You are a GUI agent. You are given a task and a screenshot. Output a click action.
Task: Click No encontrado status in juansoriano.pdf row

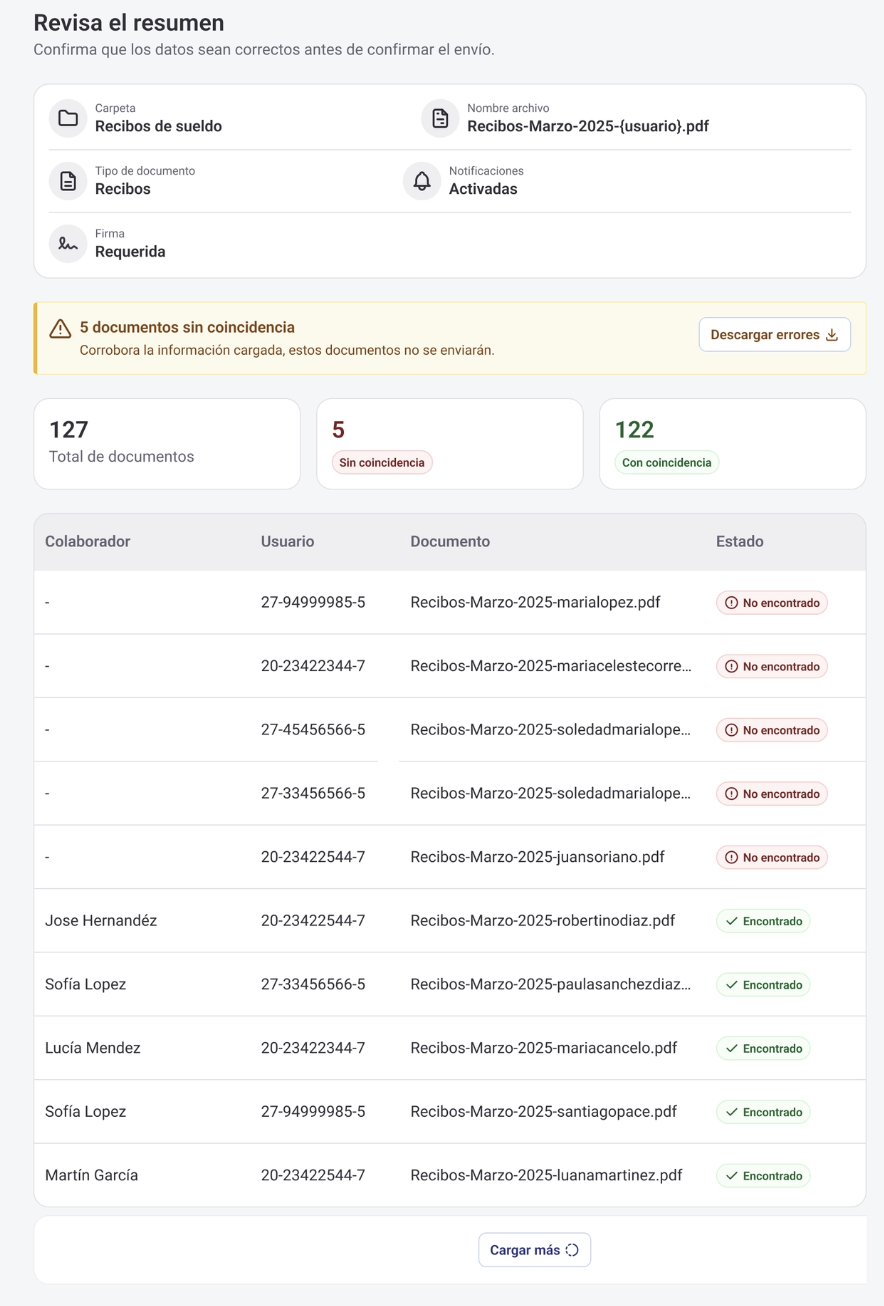(x=772, y=857)
